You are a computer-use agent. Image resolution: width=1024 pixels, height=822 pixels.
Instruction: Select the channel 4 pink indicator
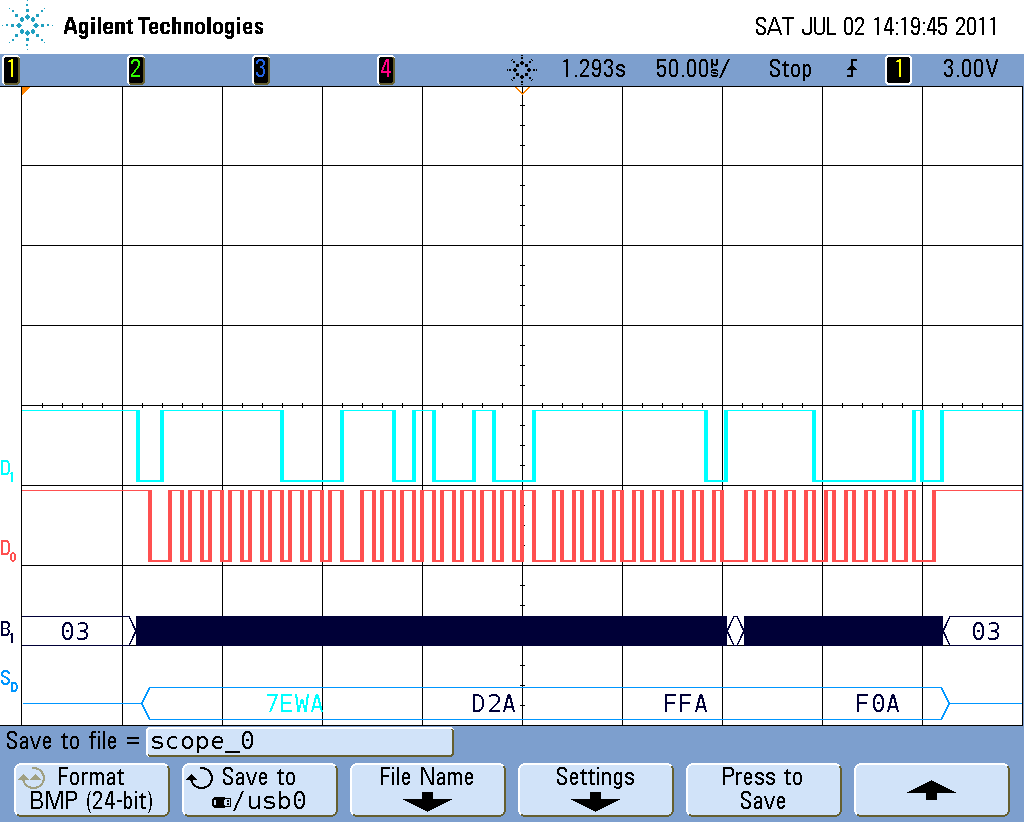tap(386, 69)
